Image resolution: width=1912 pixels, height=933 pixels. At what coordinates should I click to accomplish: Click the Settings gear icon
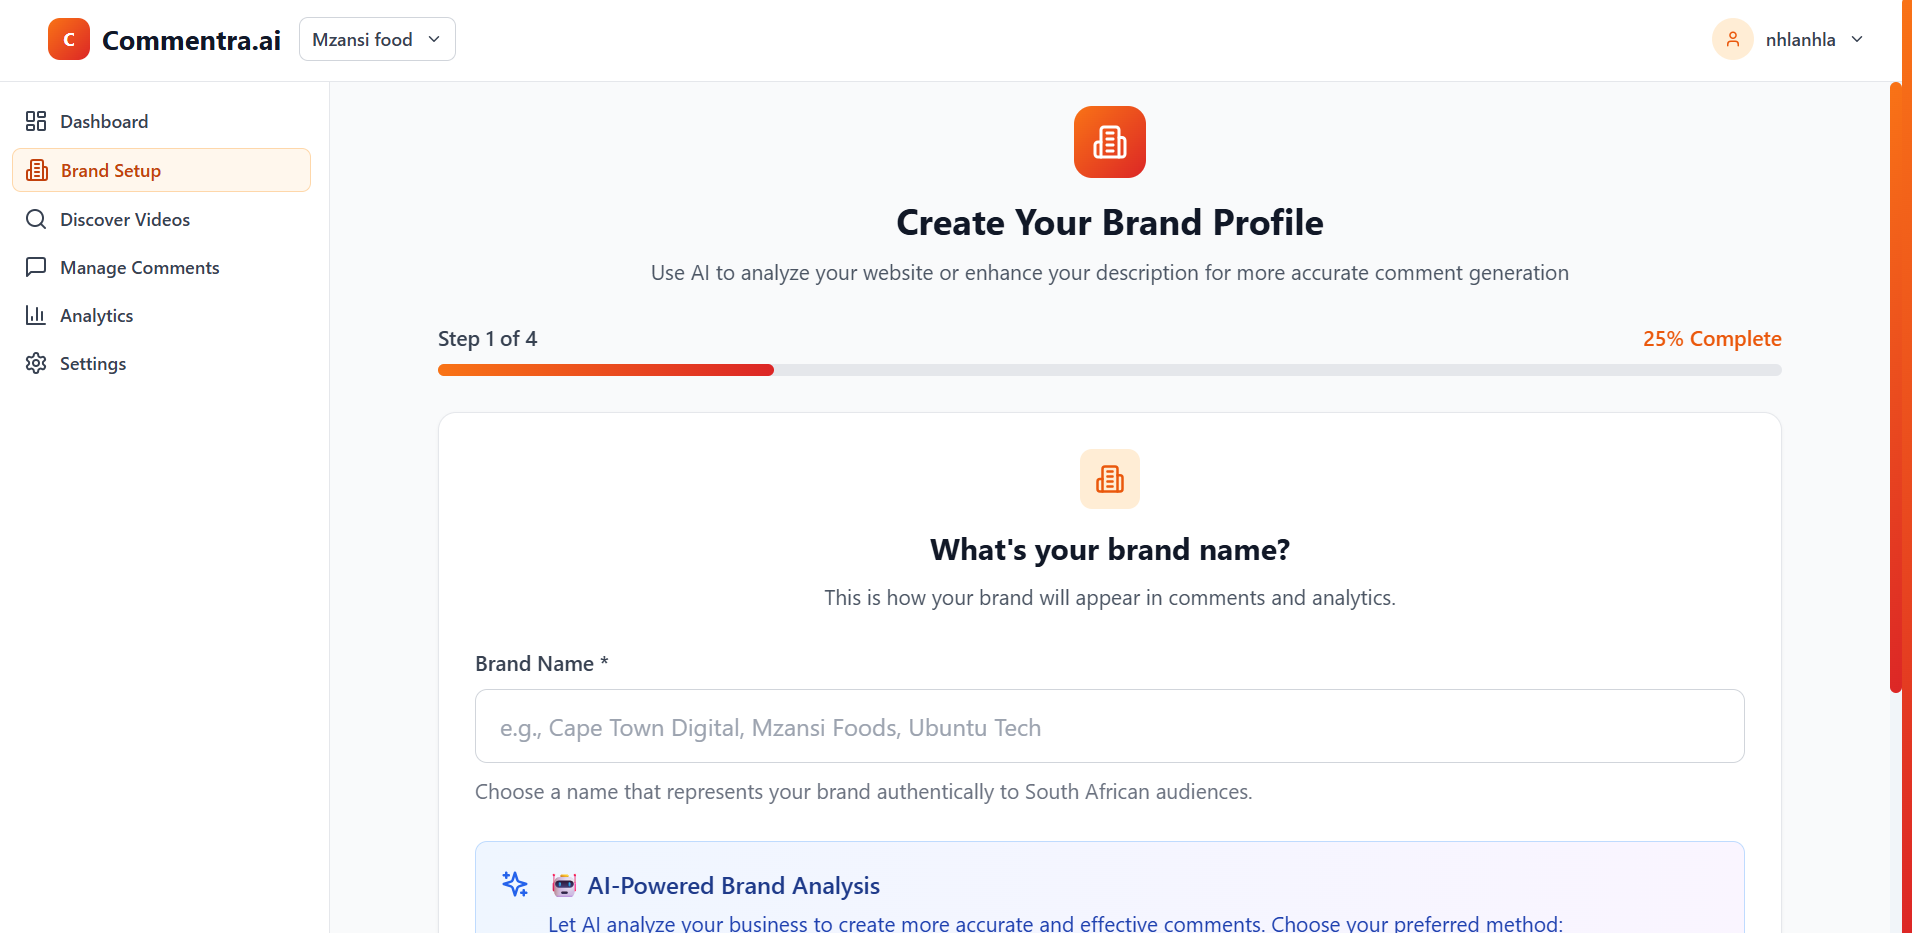click(36, 363)
